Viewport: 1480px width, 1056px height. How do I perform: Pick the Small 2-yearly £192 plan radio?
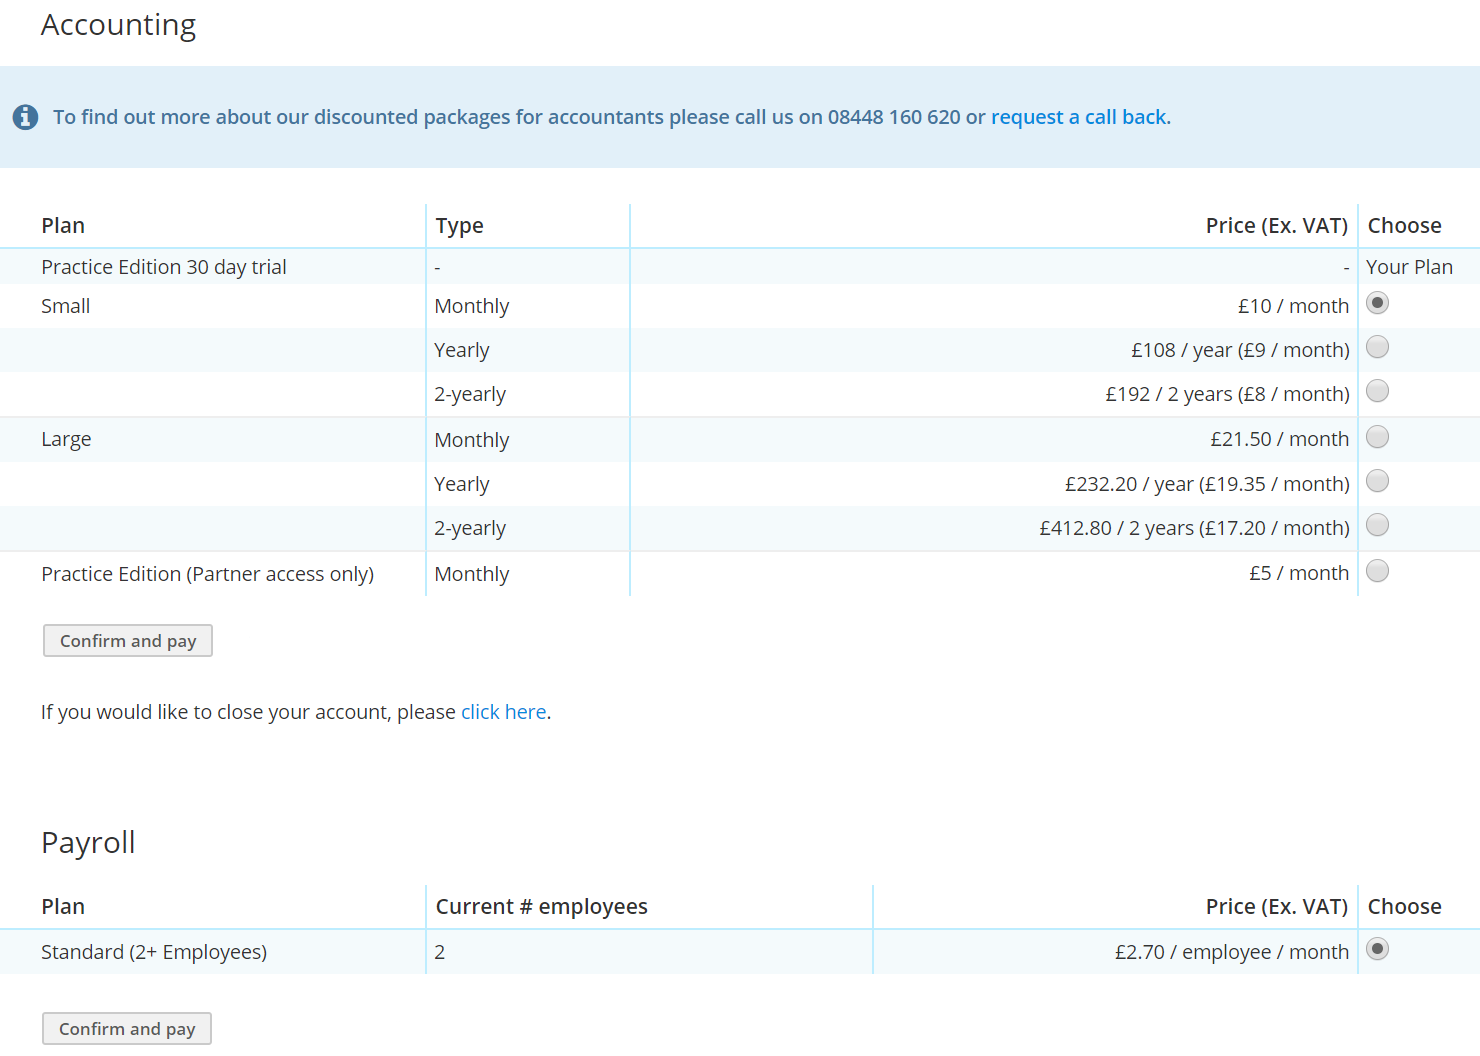[x=1377, y=391]
